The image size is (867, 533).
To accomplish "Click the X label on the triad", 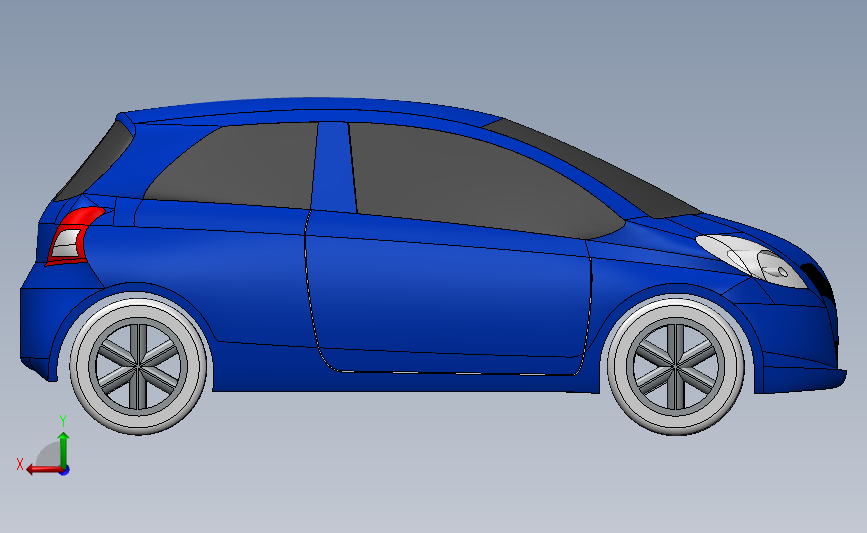I will pyautogui.click(x=20, y=464).
